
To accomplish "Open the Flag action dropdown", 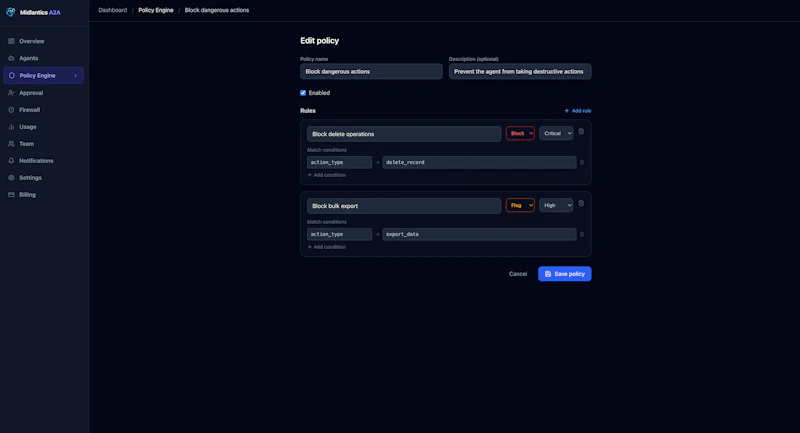I will (520, 205).
